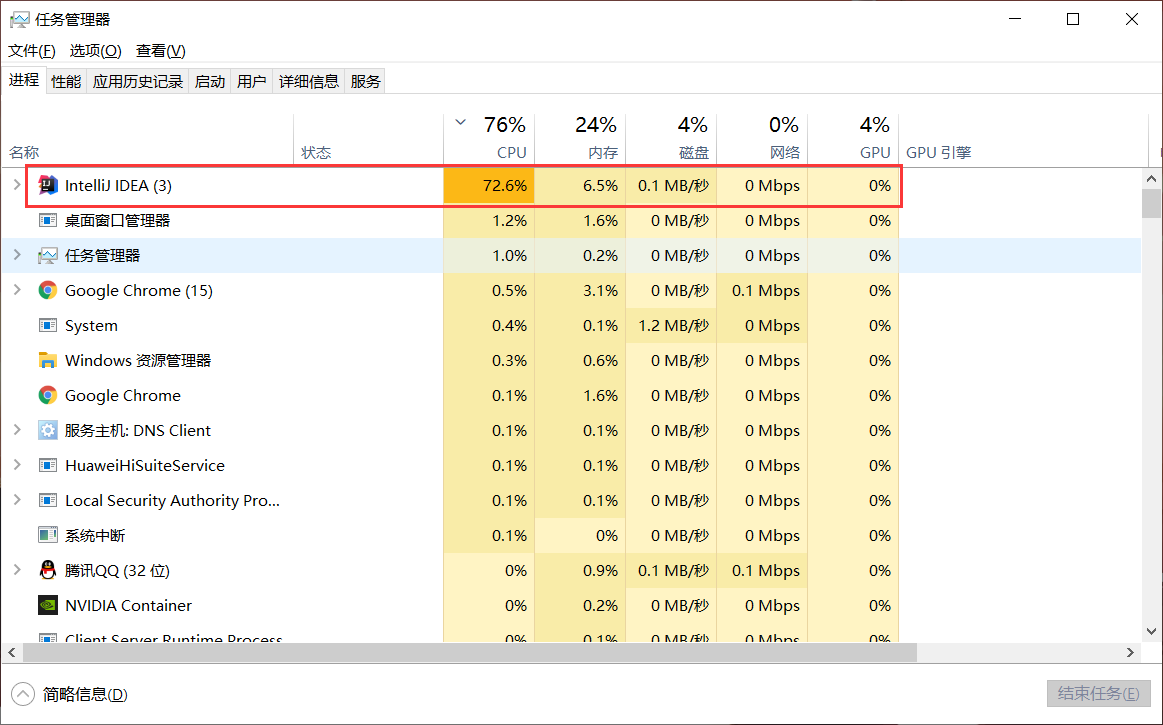Switch to the 应用历史记录 tab
The image size is (1163, 725).
point(138,81)
